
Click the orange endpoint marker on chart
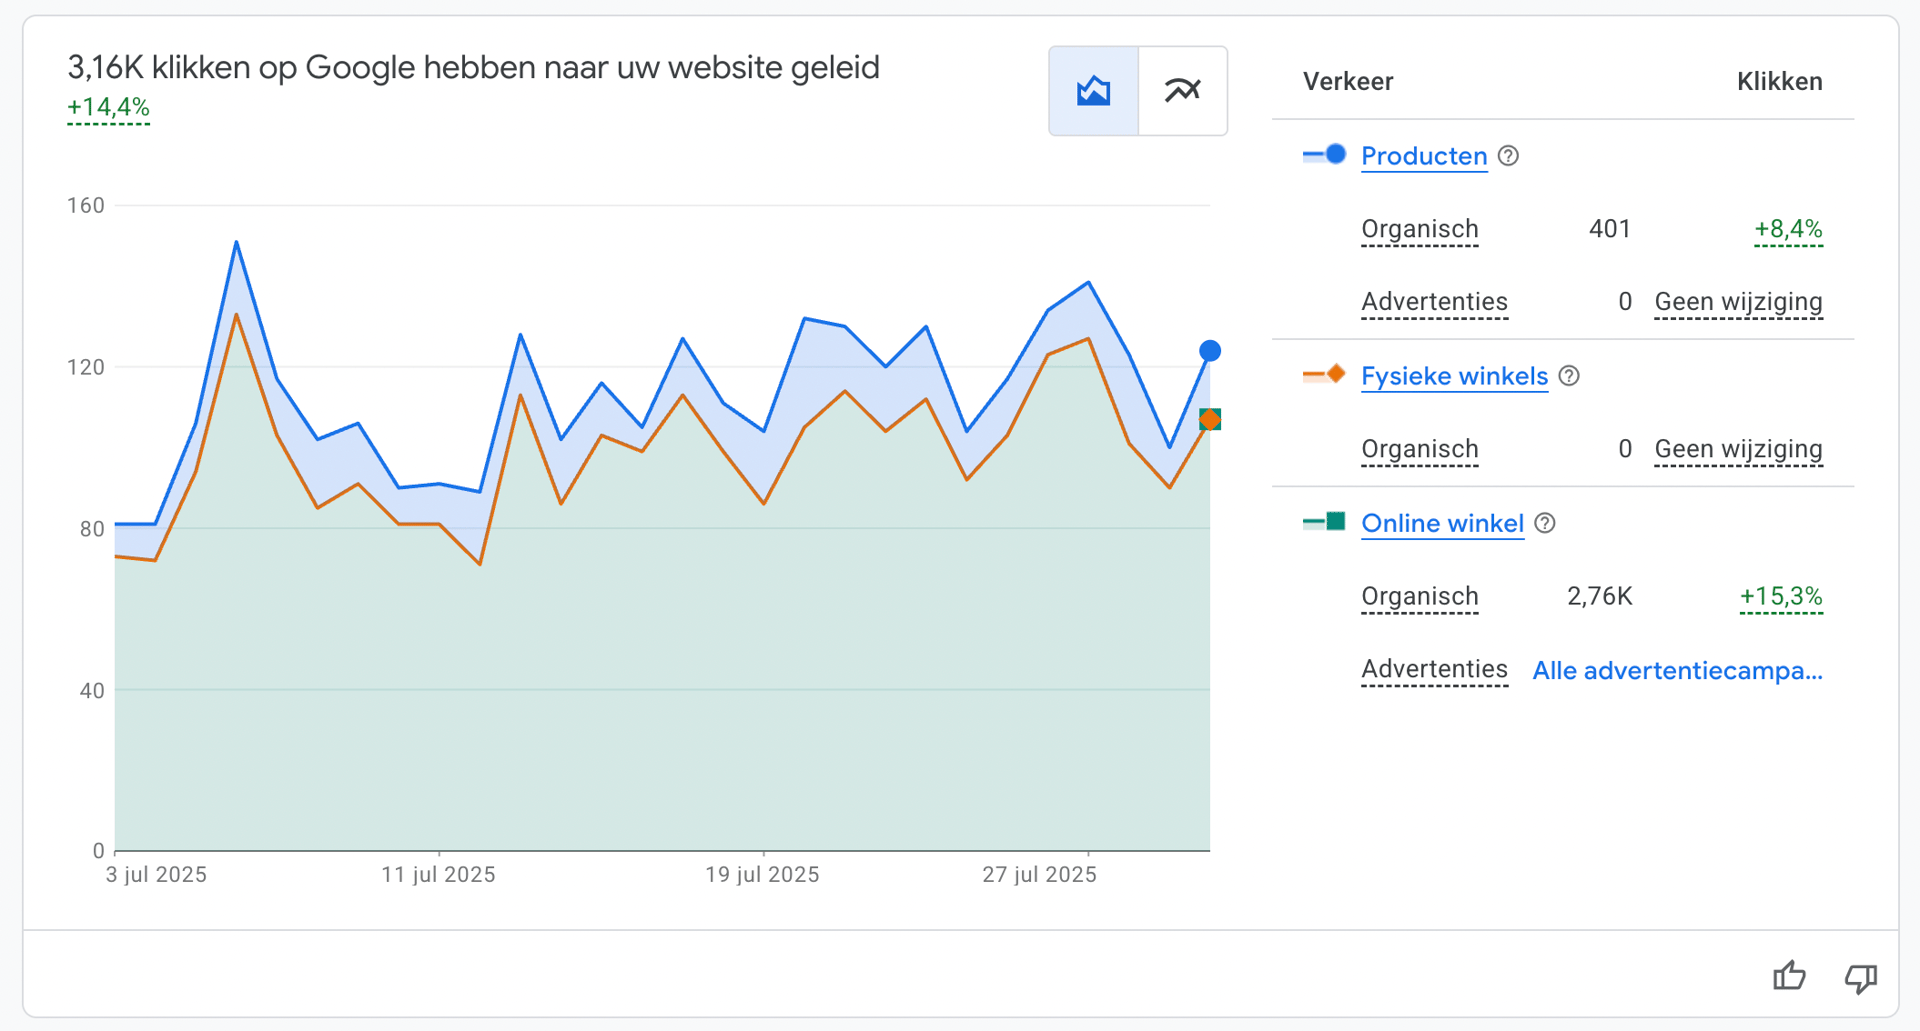click(1210, 420)
